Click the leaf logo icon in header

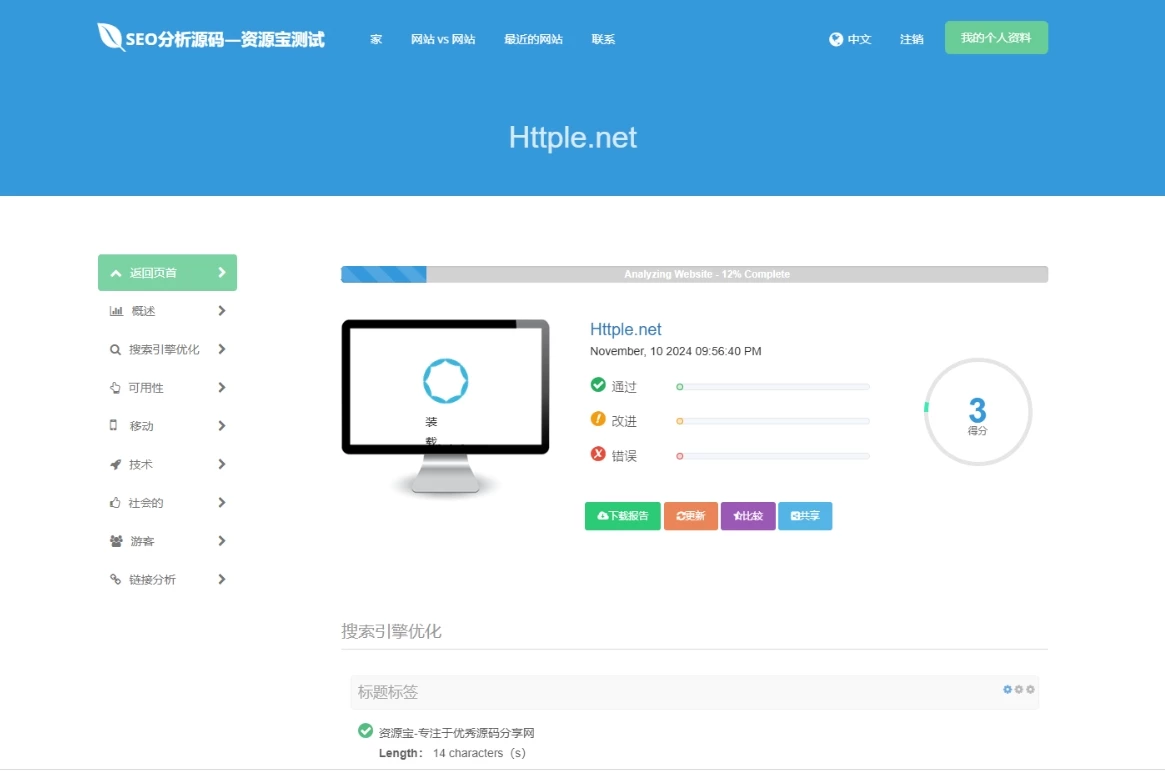(110, 37)
